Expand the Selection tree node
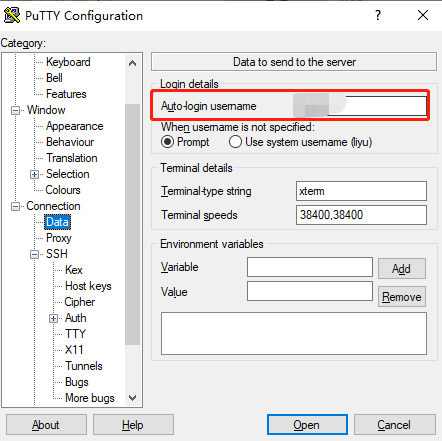 pos(34,174)
